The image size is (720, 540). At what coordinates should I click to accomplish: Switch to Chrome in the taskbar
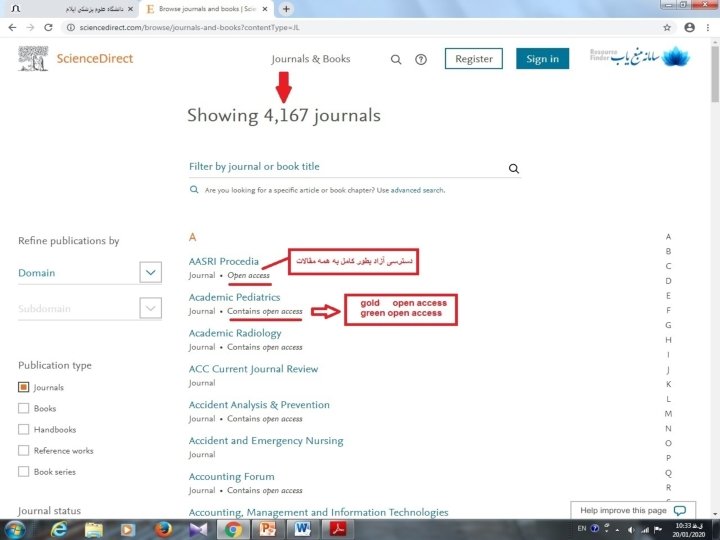coord(233,529)
